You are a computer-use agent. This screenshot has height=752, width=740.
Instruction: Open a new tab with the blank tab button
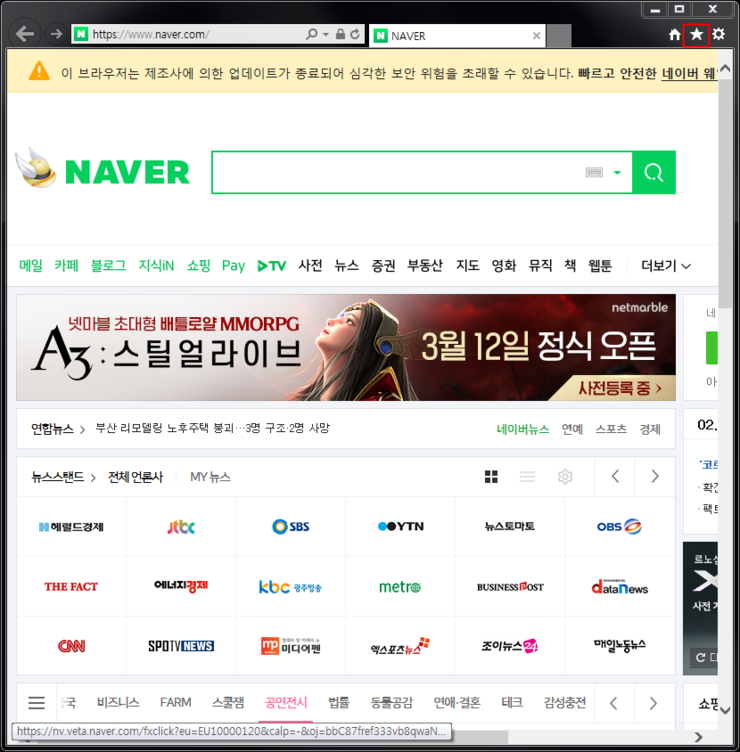[x=559, y=36]
